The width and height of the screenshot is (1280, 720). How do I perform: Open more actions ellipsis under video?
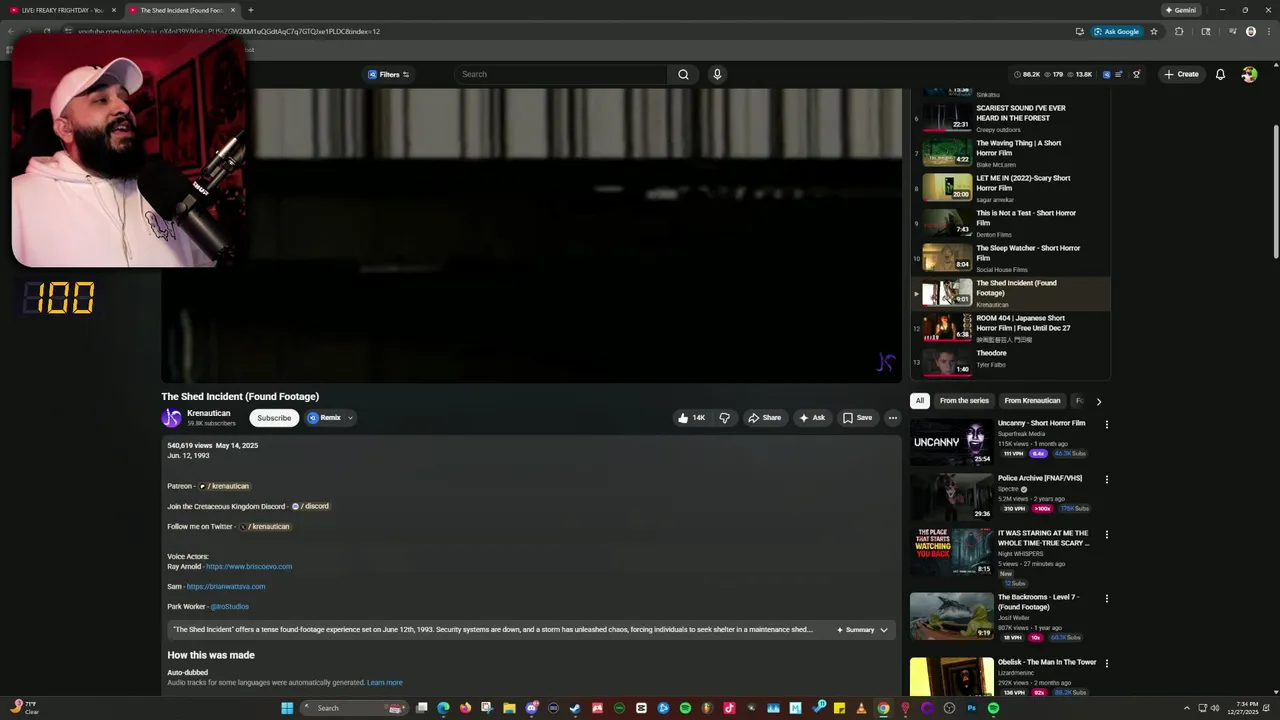(892, 418)
